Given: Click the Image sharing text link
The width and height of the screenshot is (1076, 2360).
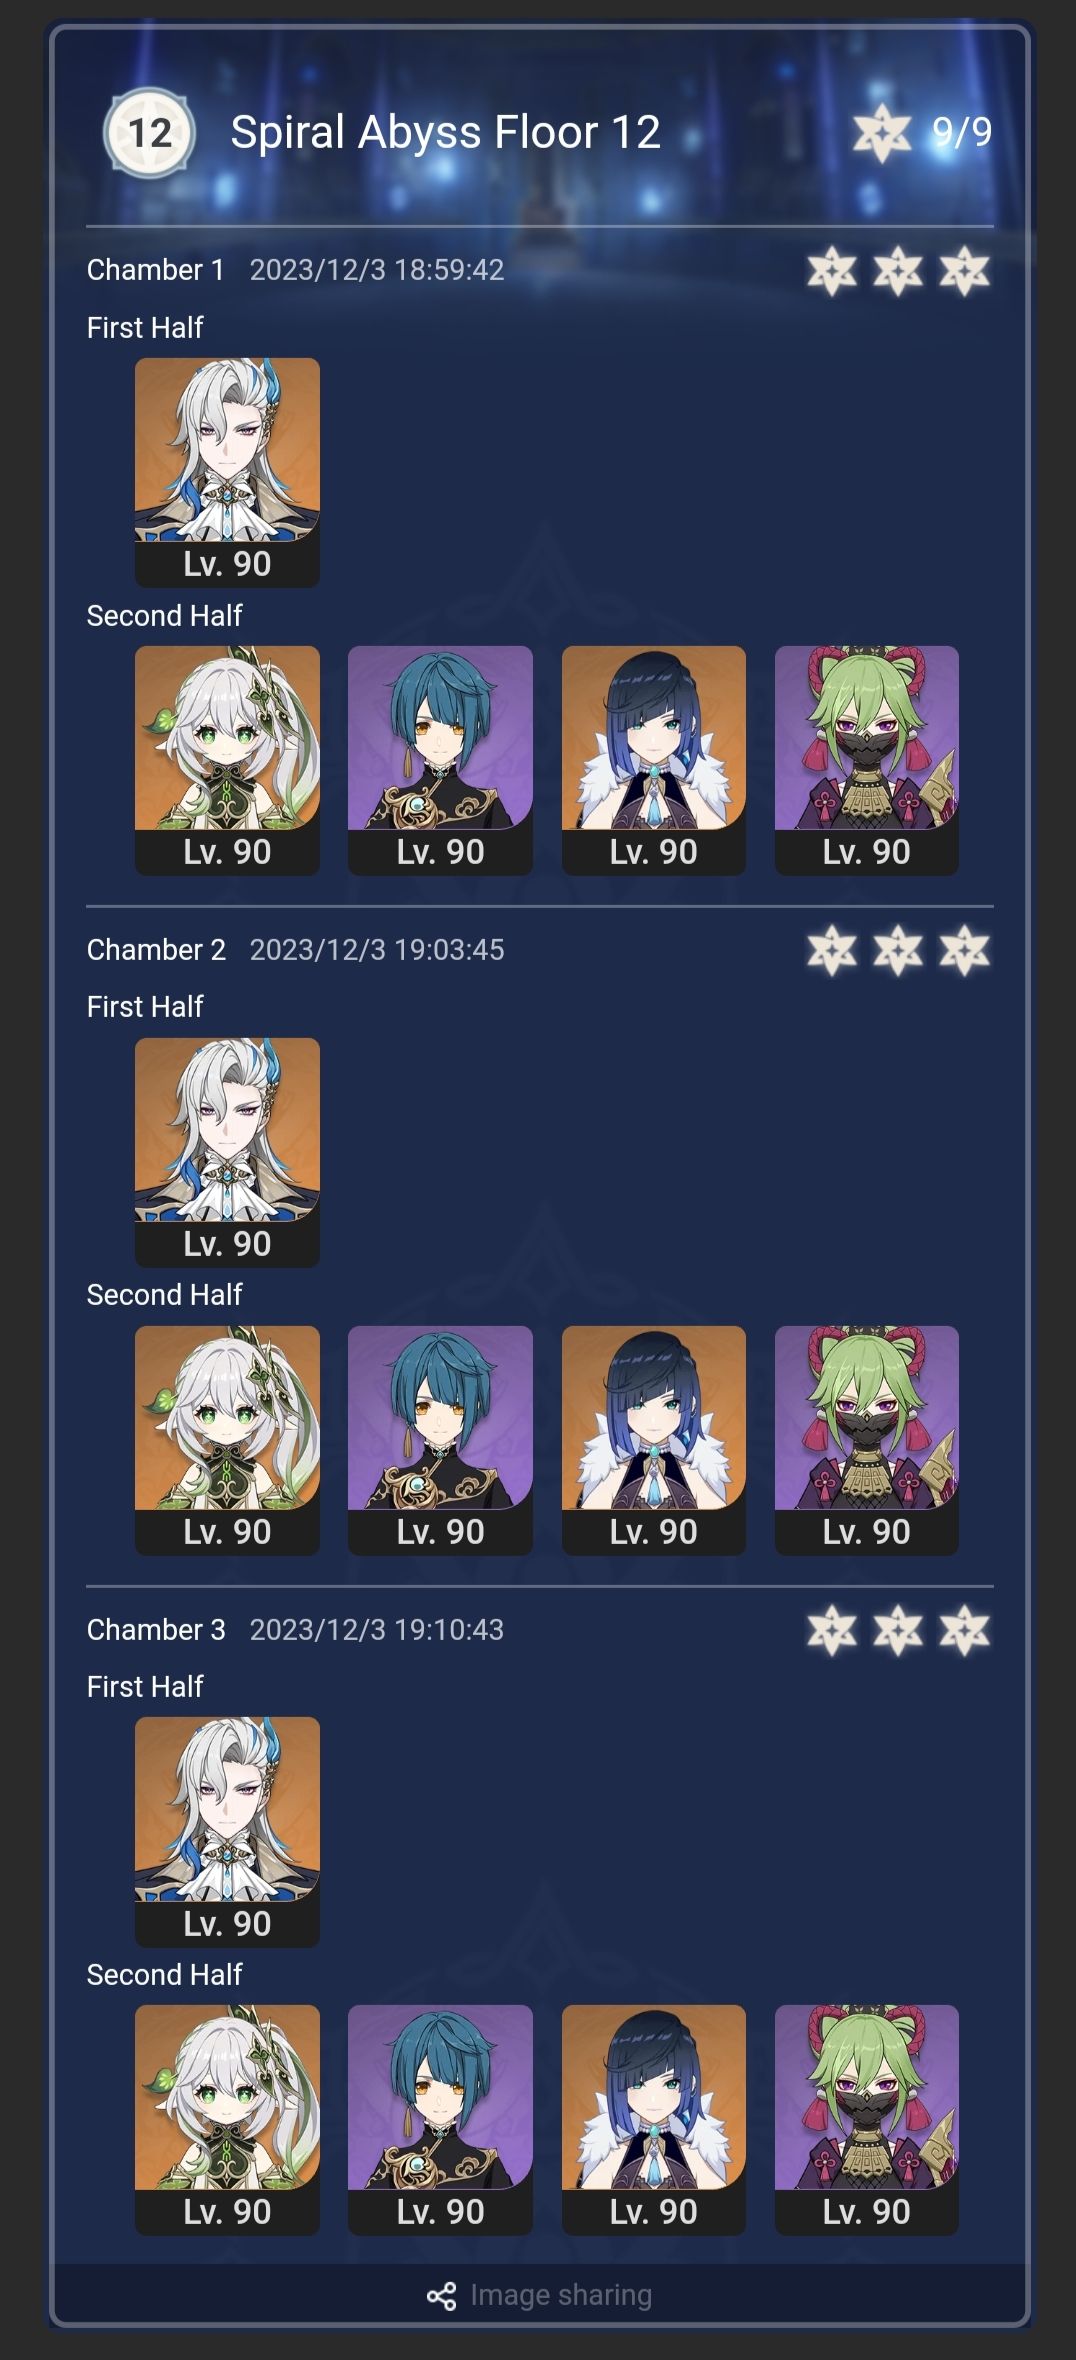Looking at the screenshot, I should 561,2295.
